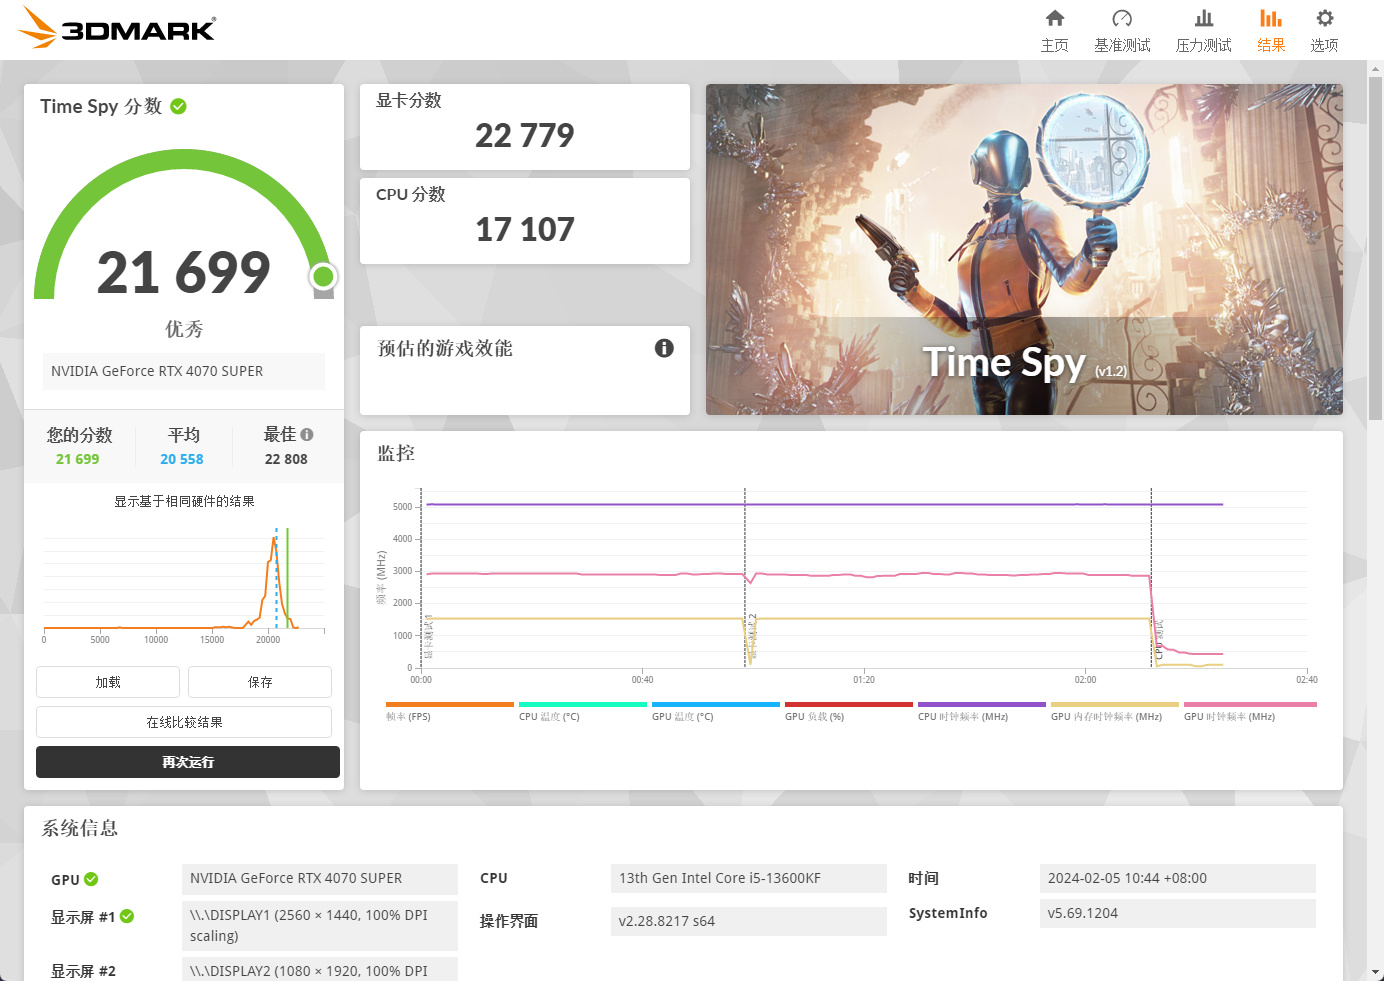Select the yellow GPU 内存时钟频率 (MHz) legend swatch

(x=1114, y=704)
